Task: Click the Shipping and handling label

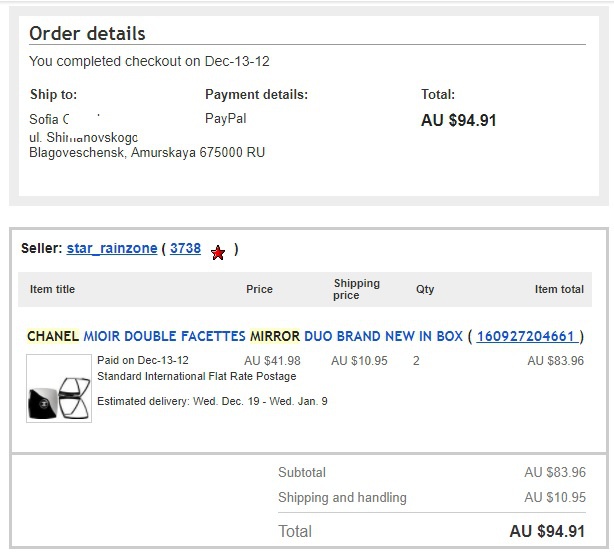Action: pos(342,497)
